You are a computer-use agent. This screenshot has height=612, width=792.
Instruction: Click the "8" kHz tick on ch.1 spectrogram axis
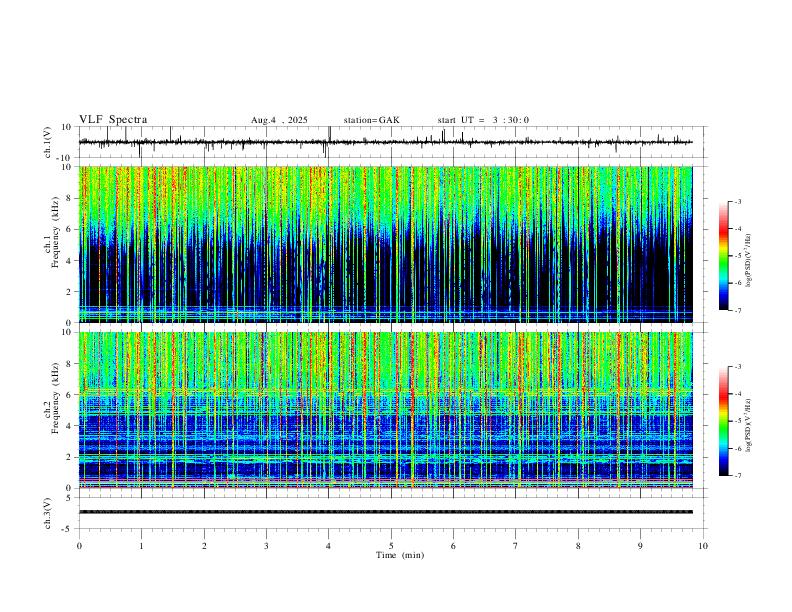tap(69, 198)
